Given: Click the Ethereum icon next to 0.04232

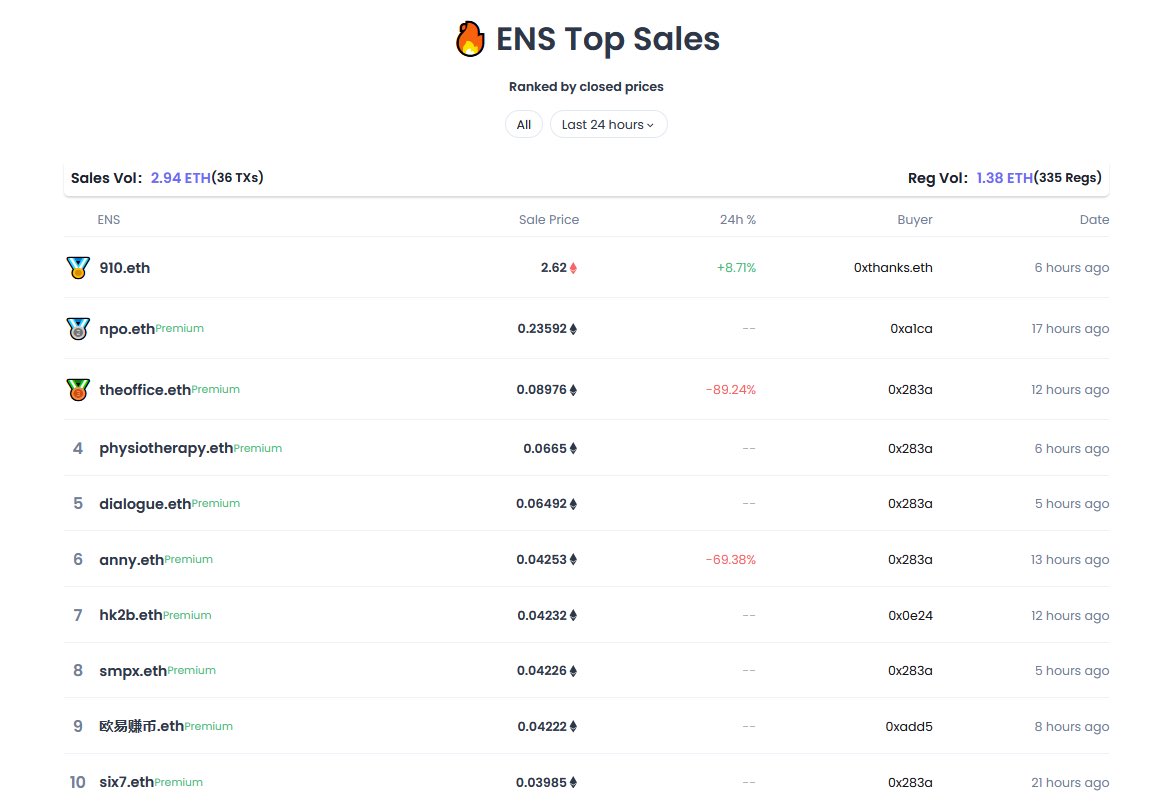Looking at the screenshot, I should [x=573, y=615].
